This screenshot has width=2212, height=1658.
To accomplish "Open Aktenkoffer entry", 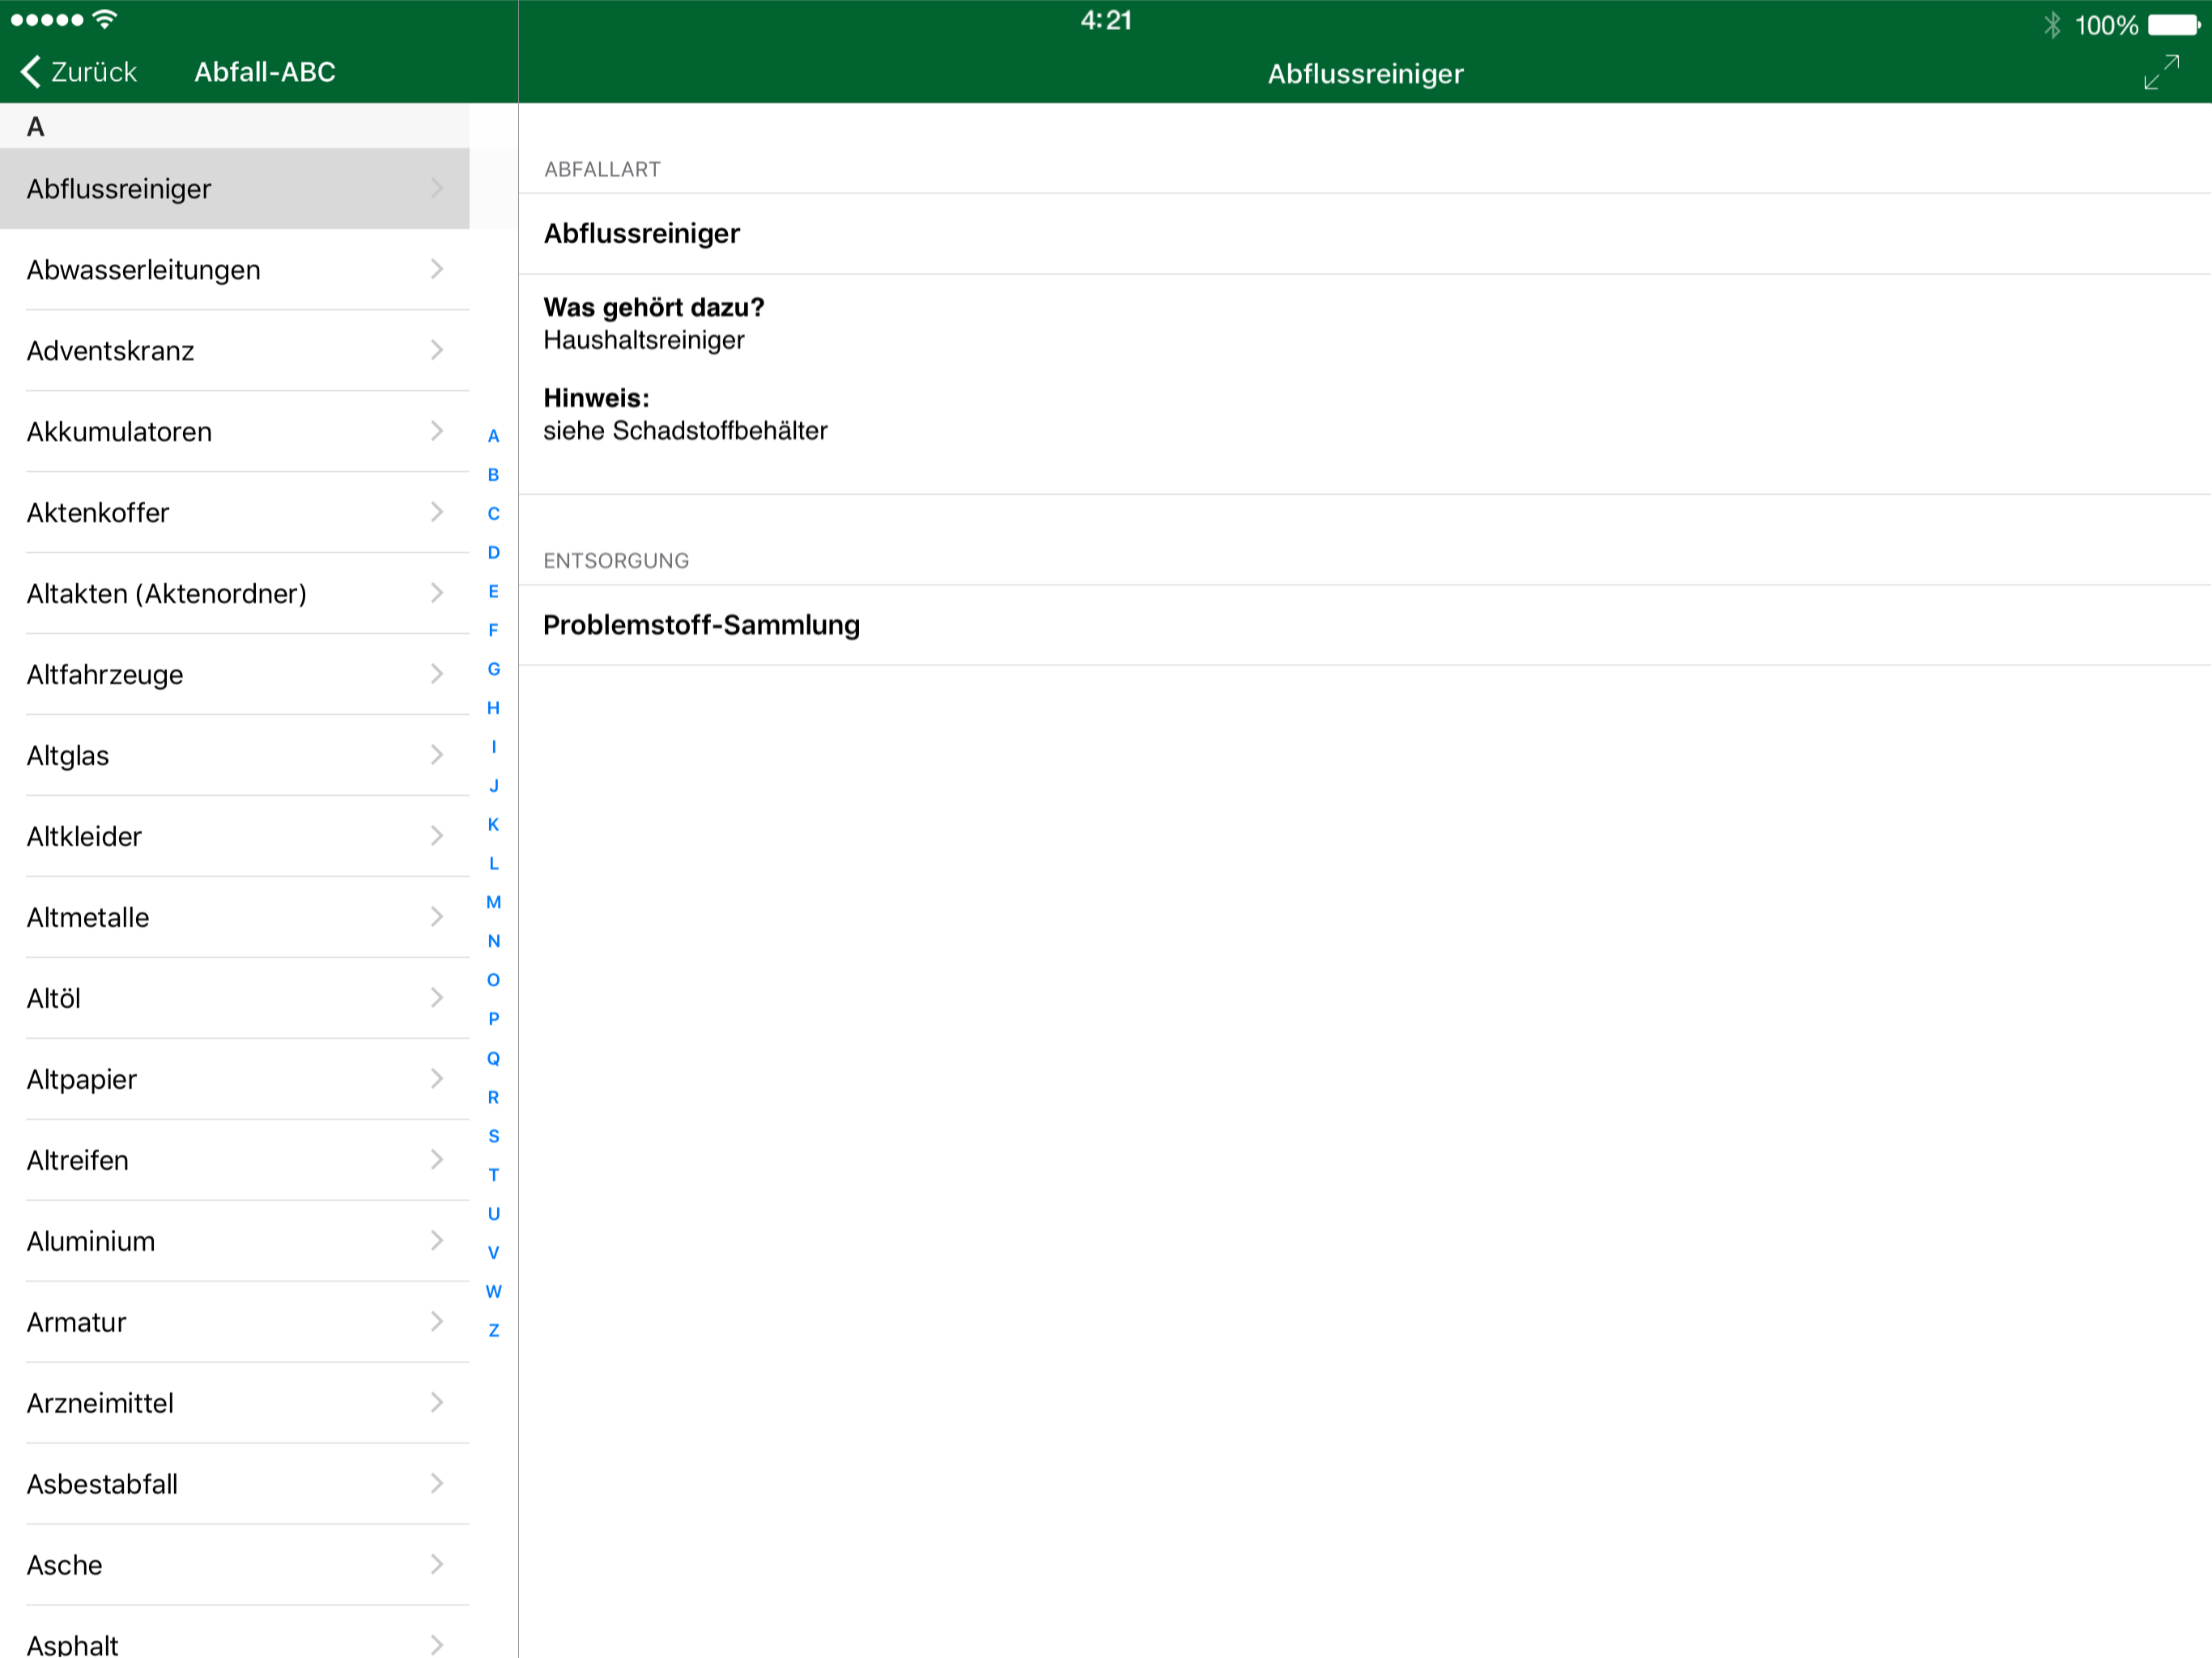I will point(234,513).
